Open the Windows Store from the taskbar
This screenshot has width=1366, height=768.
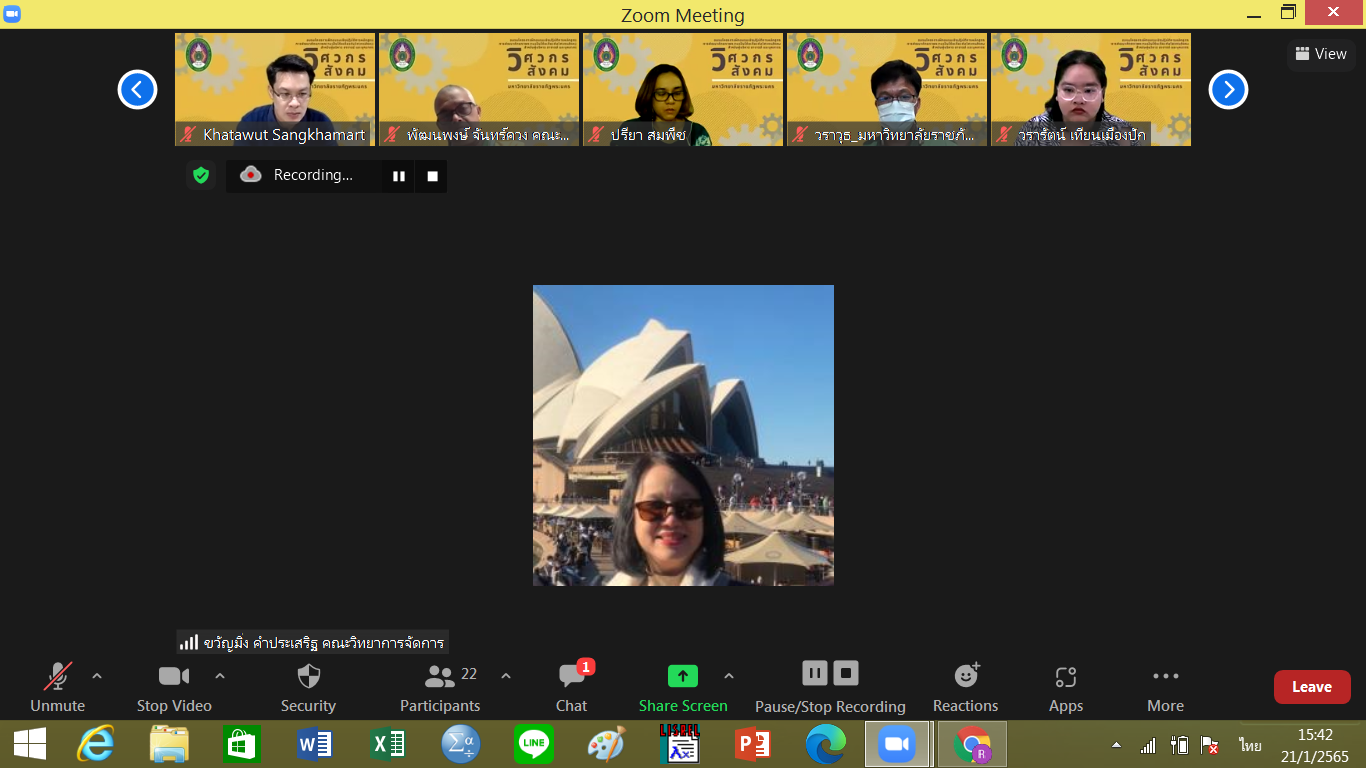tap(242, 744)
